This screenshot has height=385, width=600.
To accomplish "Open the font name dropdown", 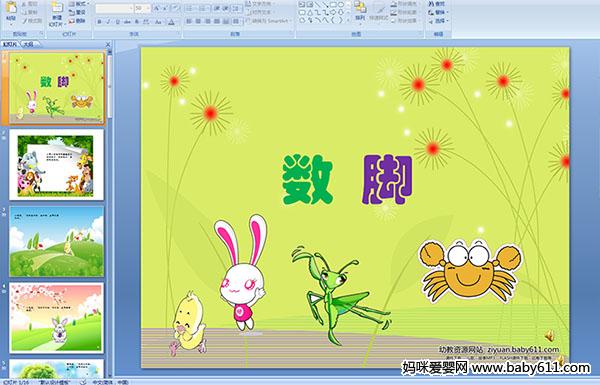I will (131, 8).
